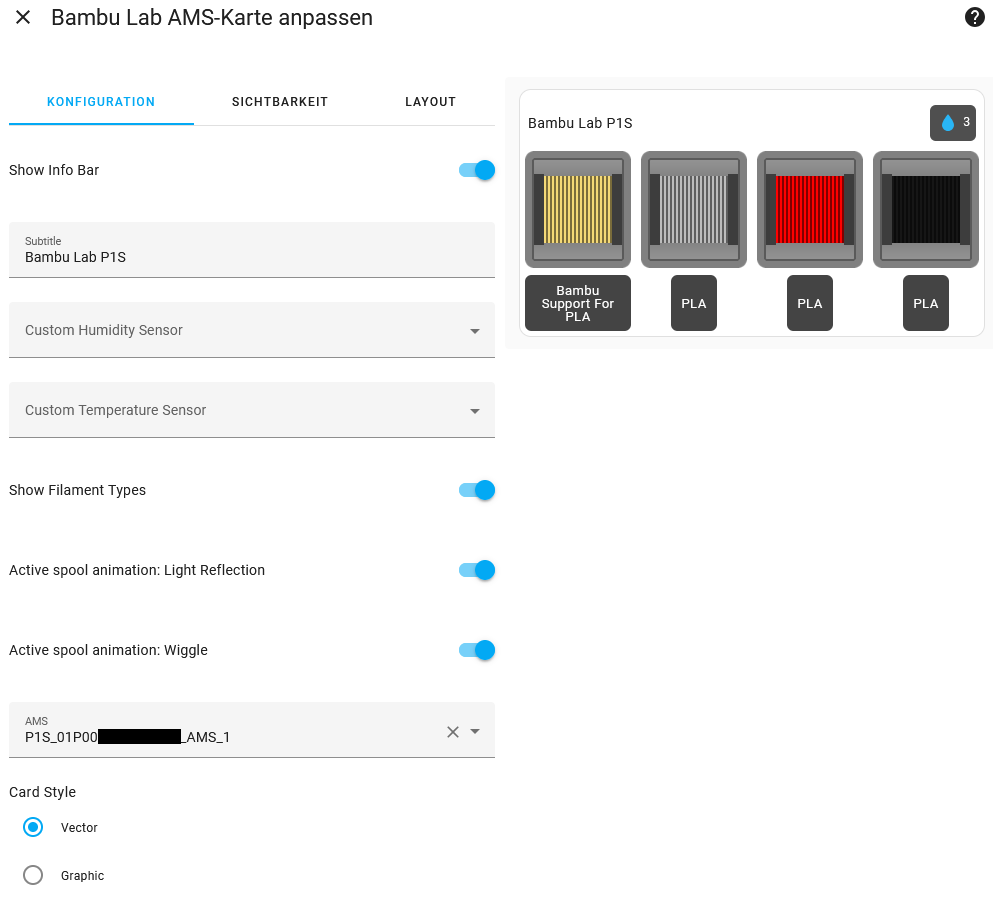Switch to the Sichtbarkeit tab

280,102
